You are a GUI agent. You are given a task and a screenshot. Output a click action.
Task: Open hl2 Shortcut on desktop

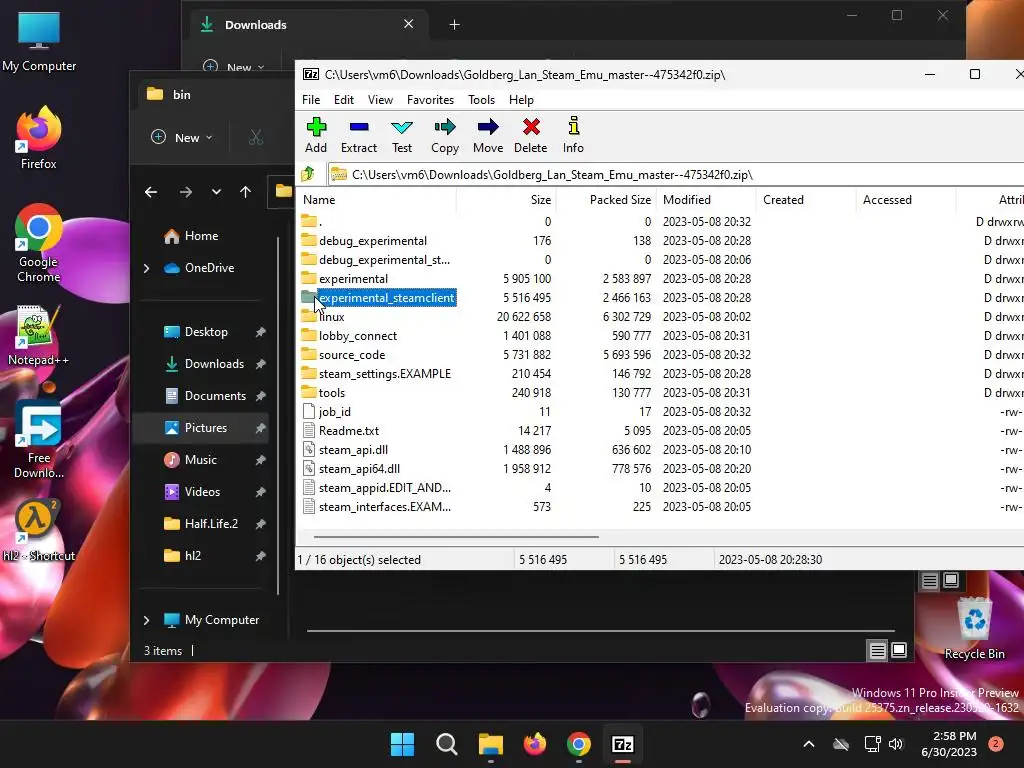pos(39,531)
